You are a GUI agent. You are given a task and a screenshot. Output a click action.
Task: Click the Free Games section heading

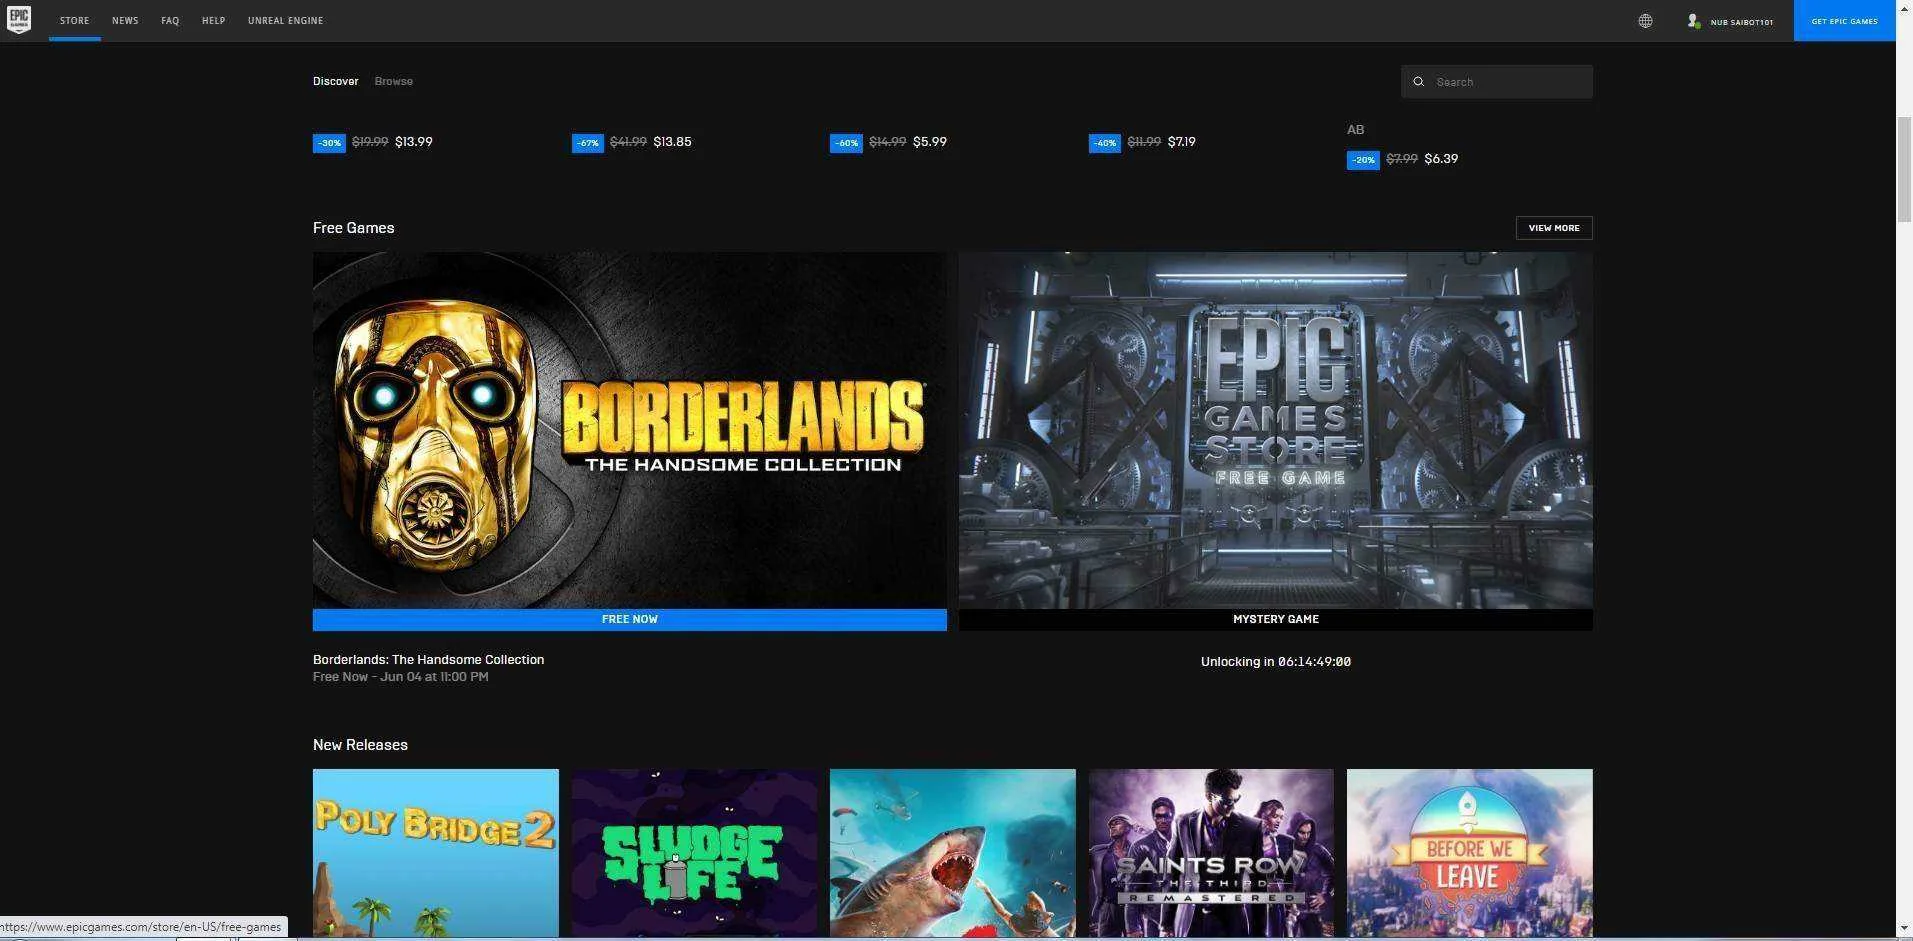354,228
